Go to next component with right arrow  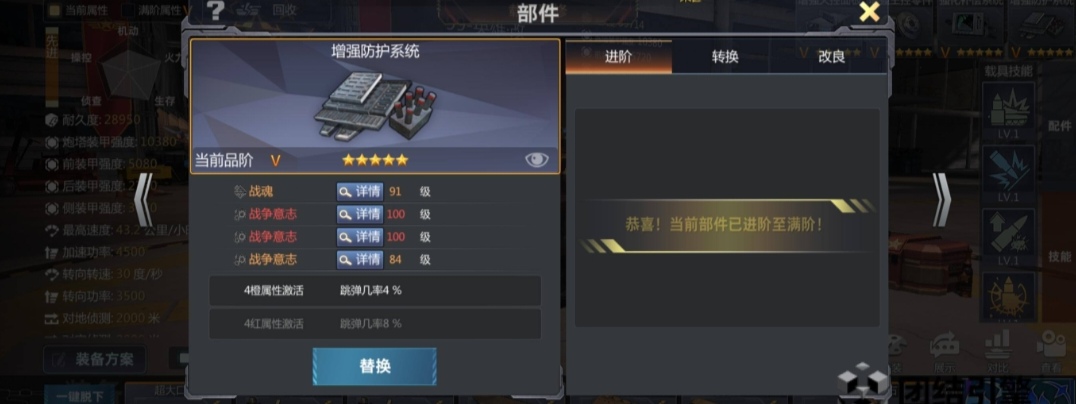942,200
